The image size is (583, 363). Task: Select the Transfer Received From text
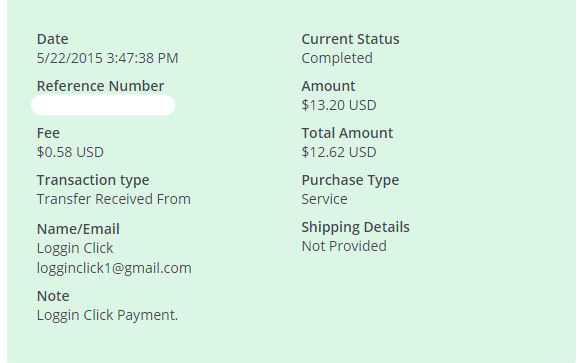(x=114, y=199)
